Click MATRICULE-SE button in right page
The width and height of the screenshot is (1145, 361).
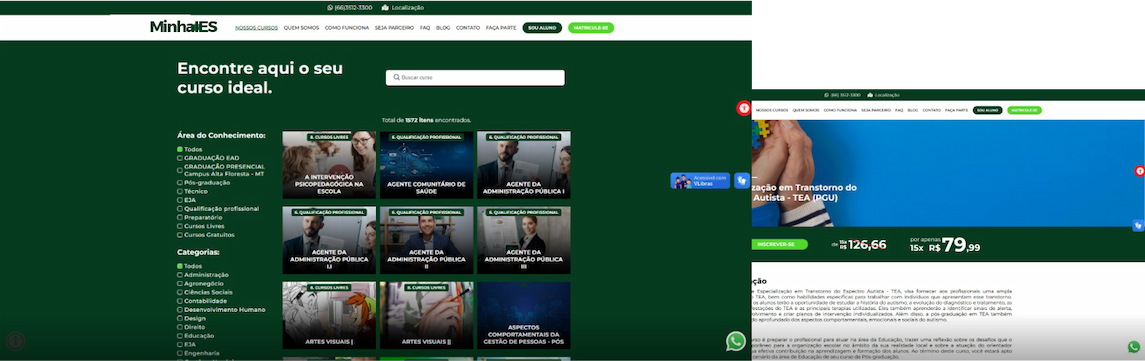1025,110
